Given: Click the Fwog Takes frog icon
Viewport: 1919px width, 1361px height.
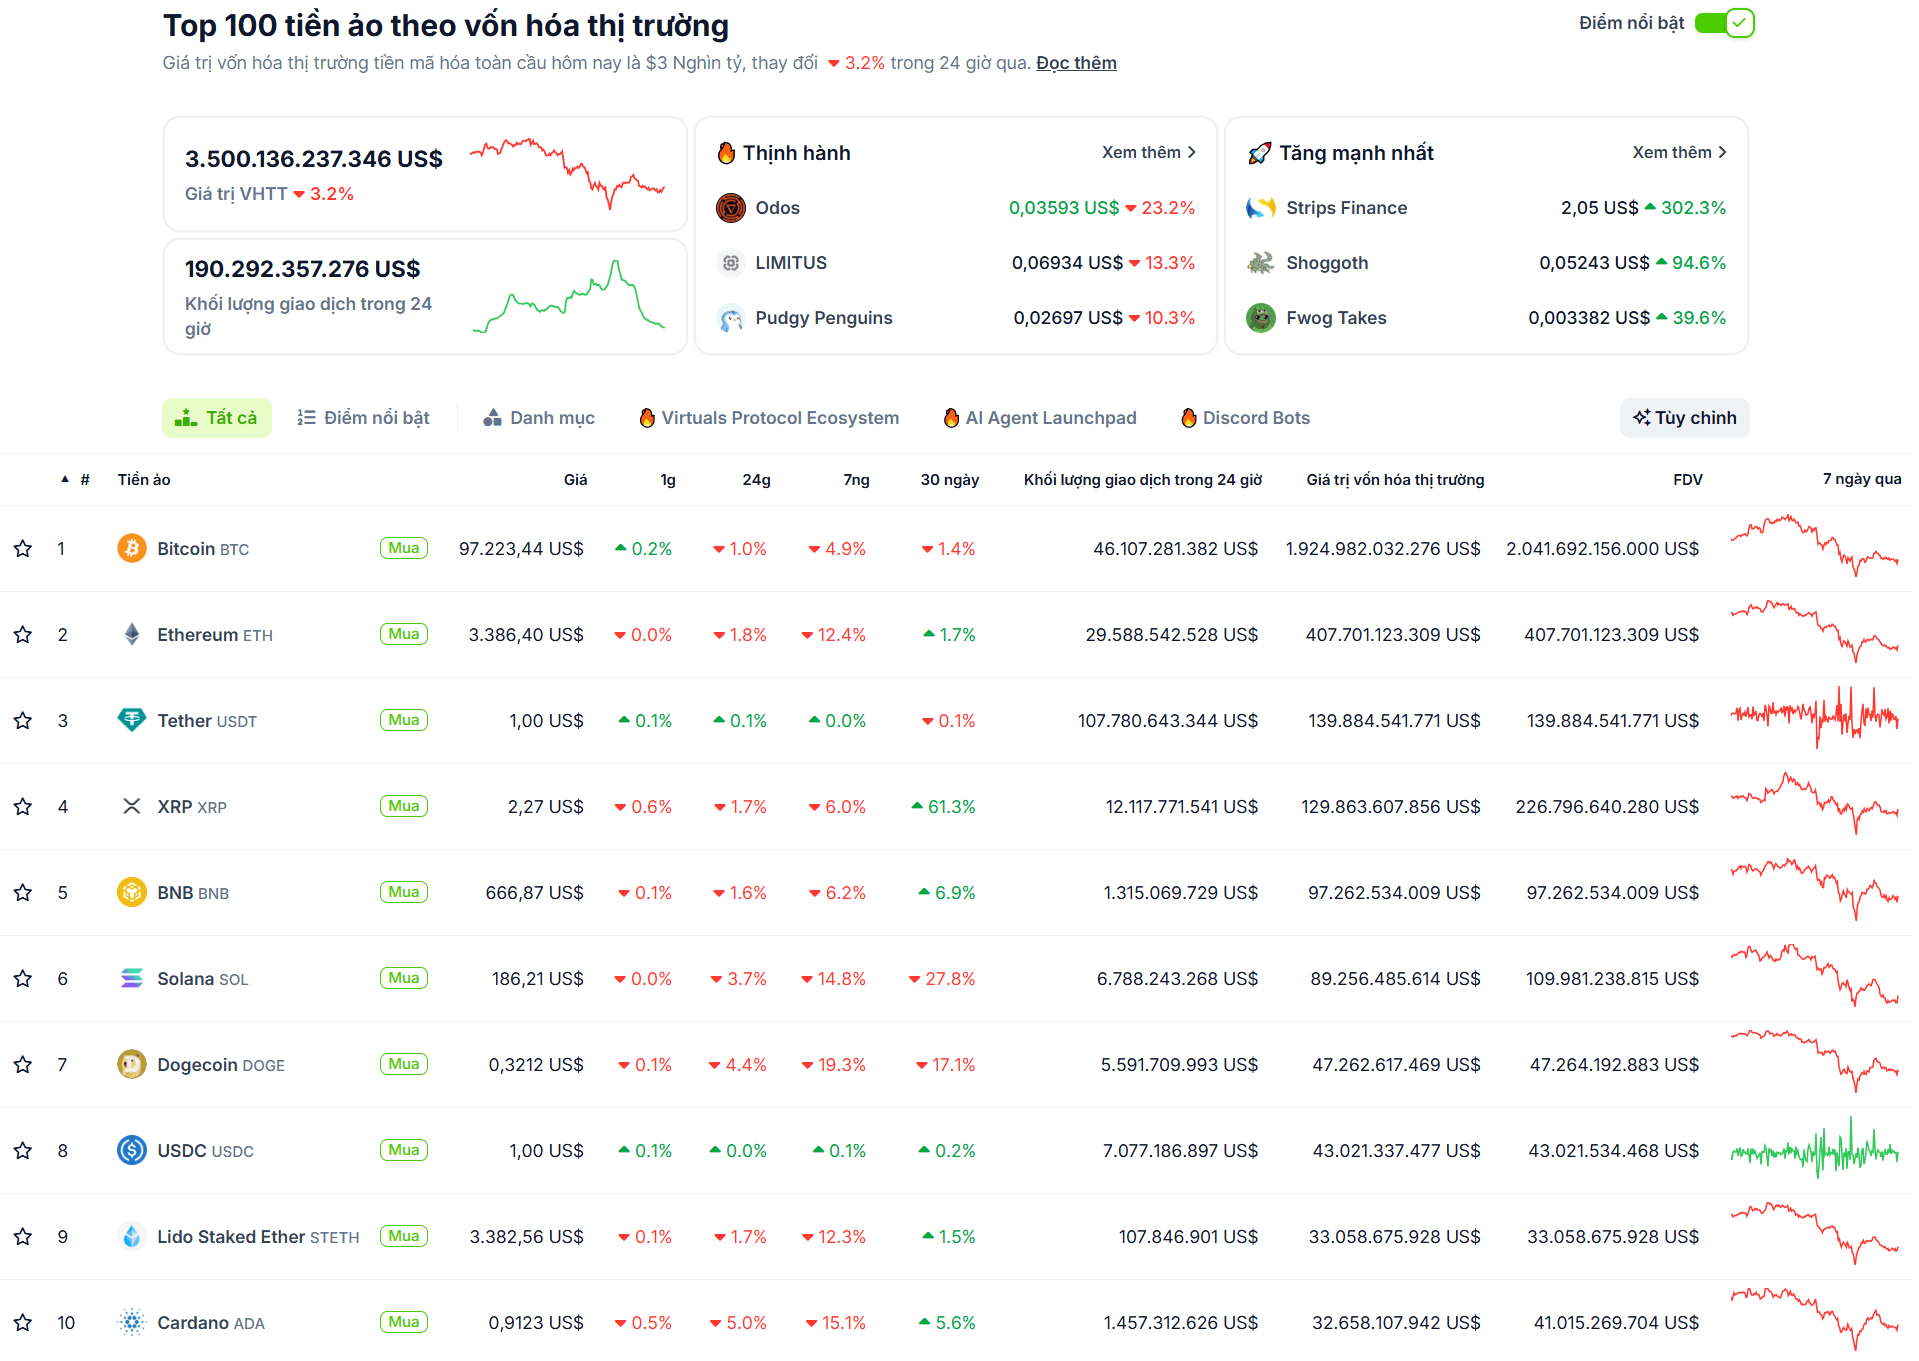Looking at the screenshot, I should (x=1261, y=318).
